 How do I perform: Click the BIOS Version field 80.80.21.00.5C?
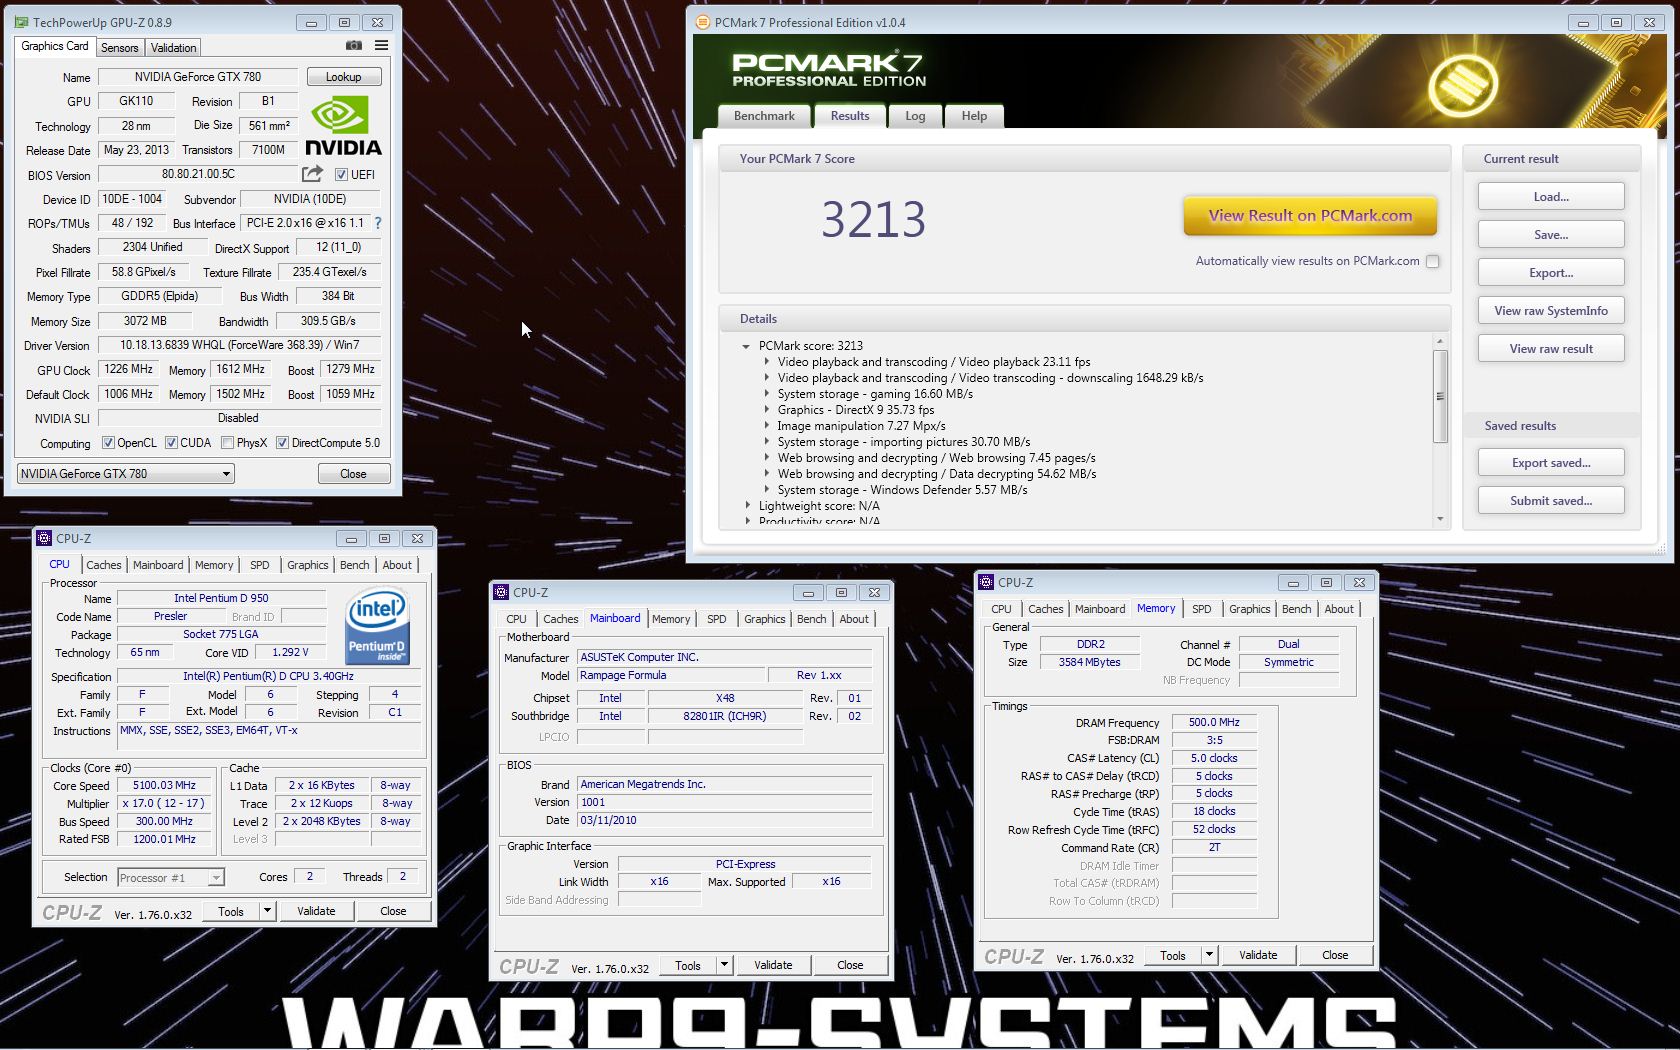(198, 174)
